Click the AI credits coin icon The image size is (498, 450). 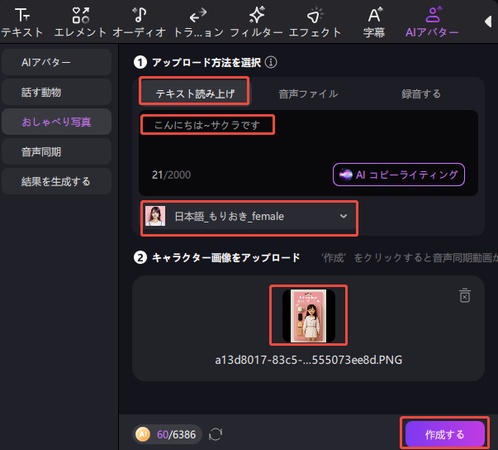[143, 434]
